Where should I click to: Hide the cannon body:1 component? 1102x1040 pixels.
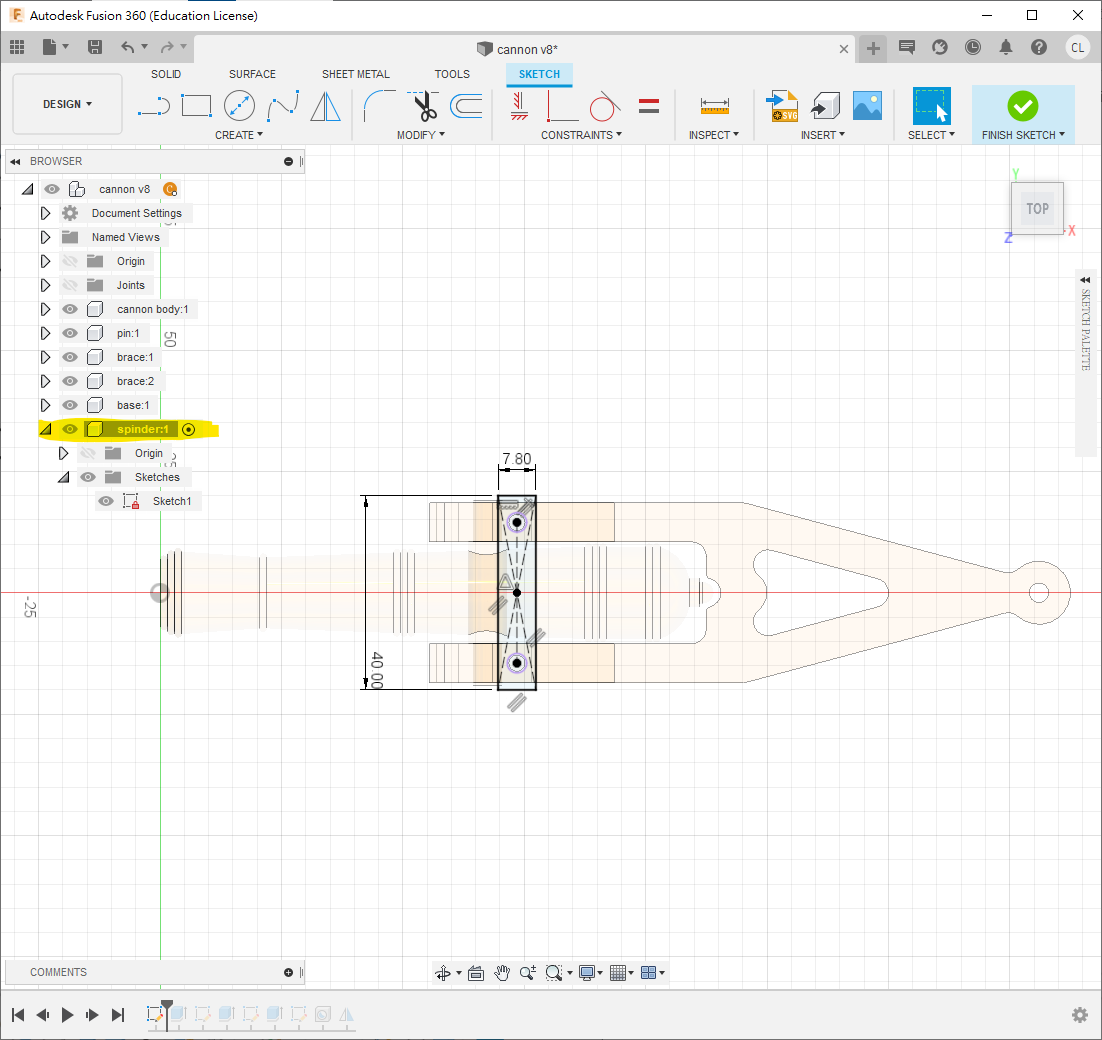pos(70,309)
